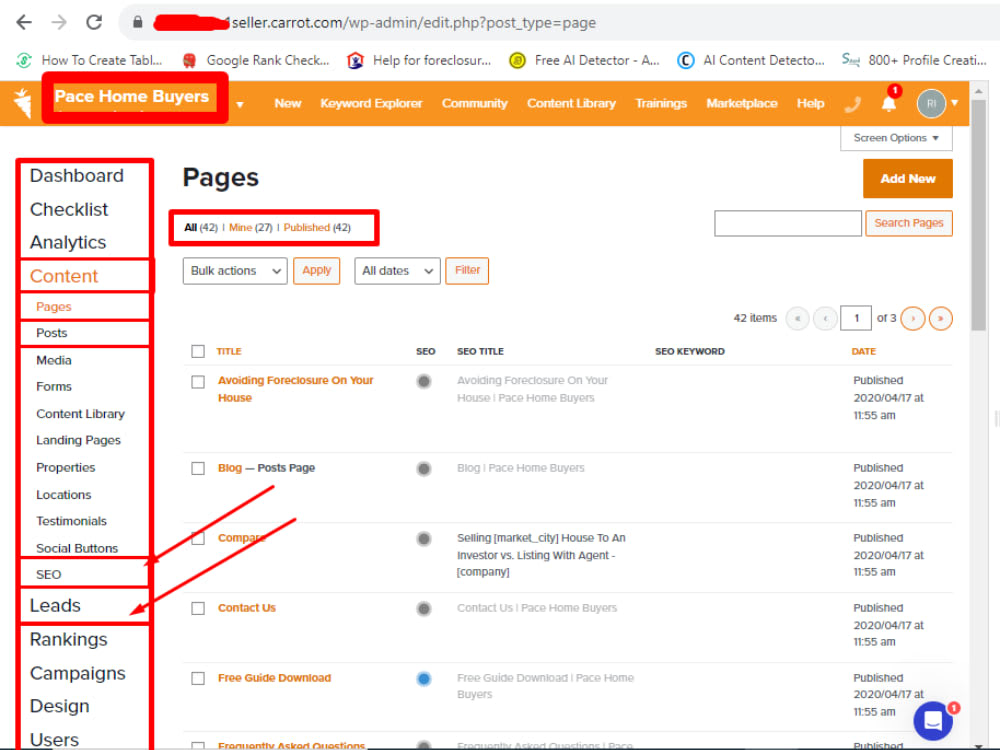The width and height of the screenshot is (1000, 750).
Task: Open Free AI Detector bookmark
Action: [585, 60]
